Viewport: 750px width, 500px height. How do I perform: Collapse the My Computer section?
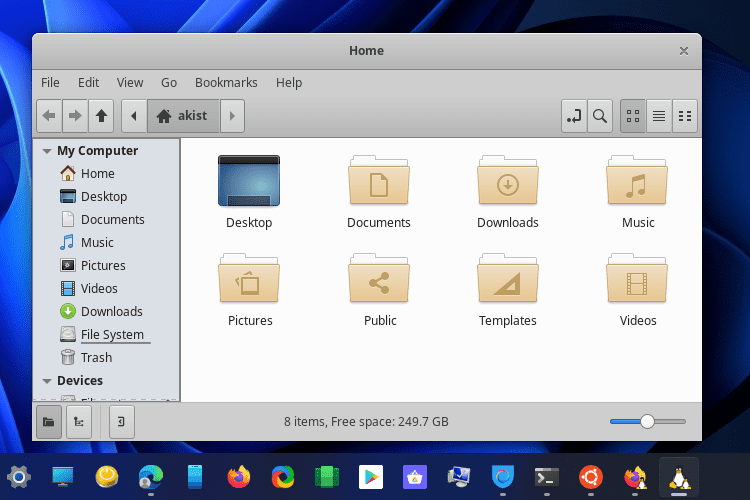46,151
